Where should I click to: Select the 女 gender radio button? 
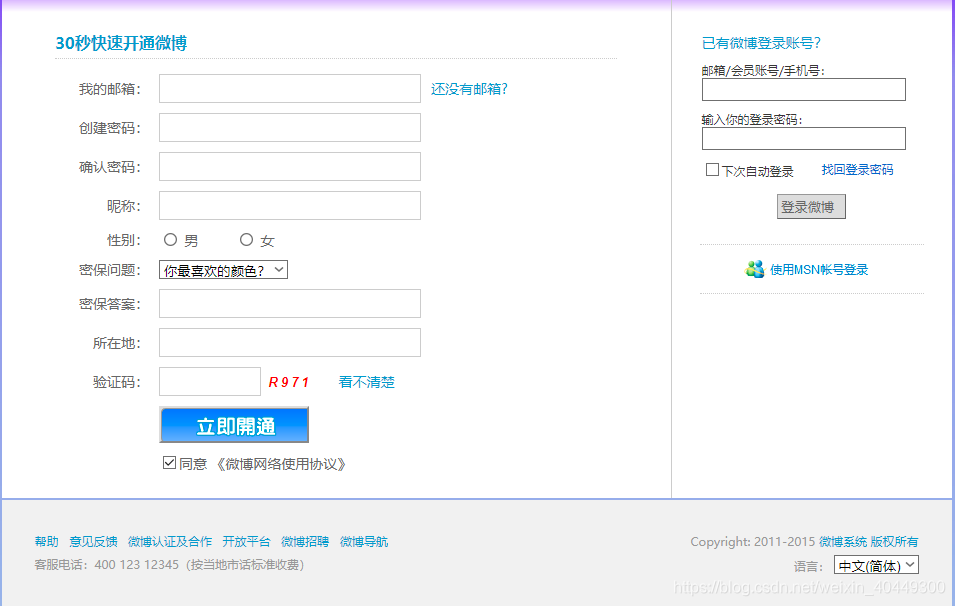(246, 240)
